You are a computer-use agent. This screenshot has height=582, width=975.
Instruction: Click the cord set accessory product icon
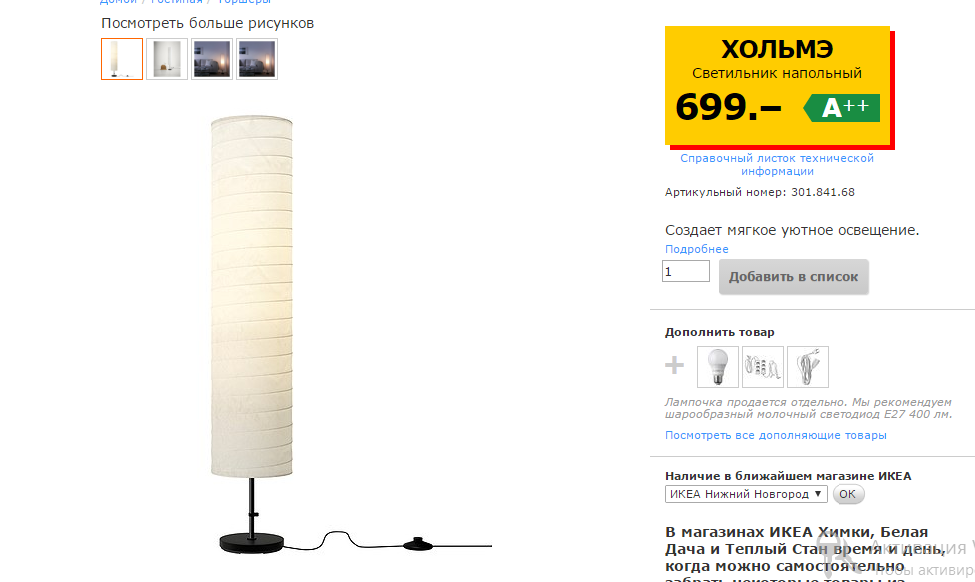(808, 367)
